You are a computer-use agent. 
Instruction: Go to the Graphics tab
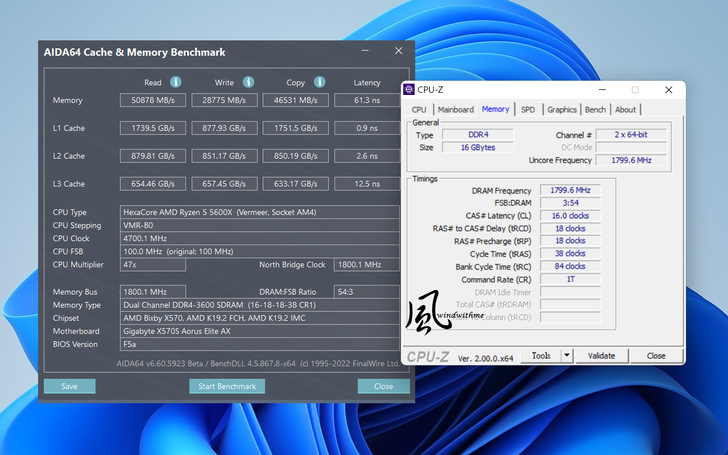(x=561, y=110)
